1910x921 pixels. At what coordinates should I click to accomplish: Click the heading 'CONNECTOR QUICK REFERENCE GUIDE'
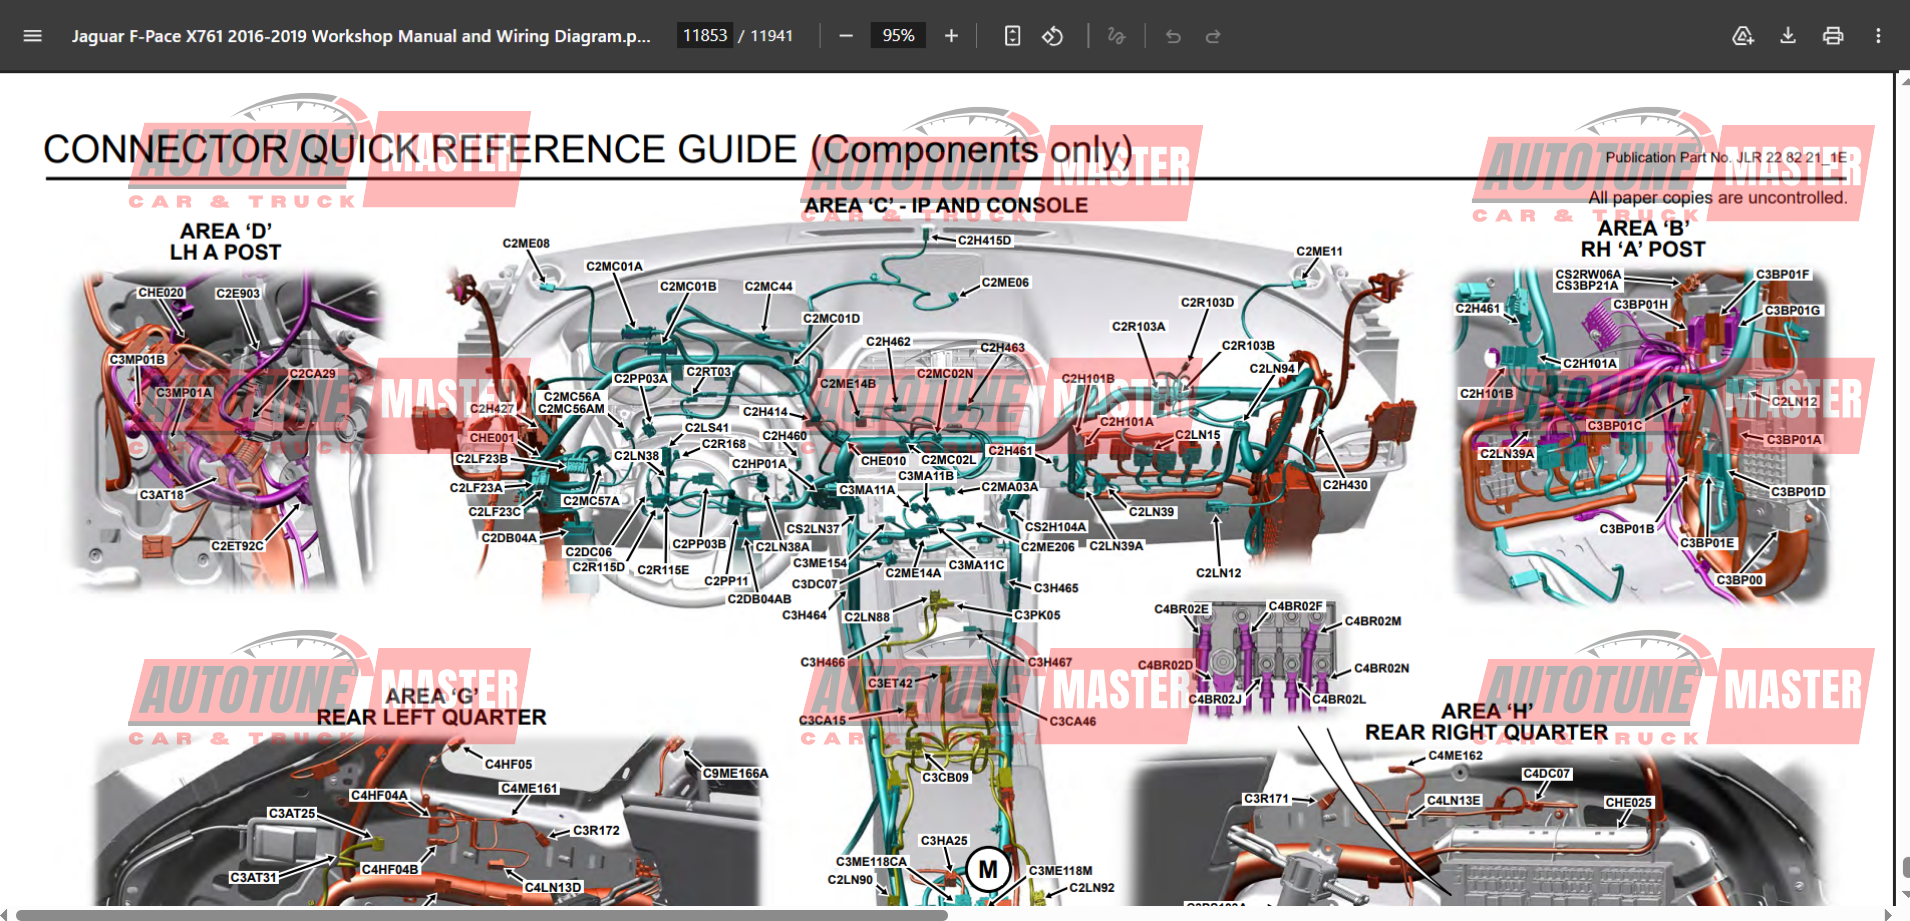pos(420,150)
